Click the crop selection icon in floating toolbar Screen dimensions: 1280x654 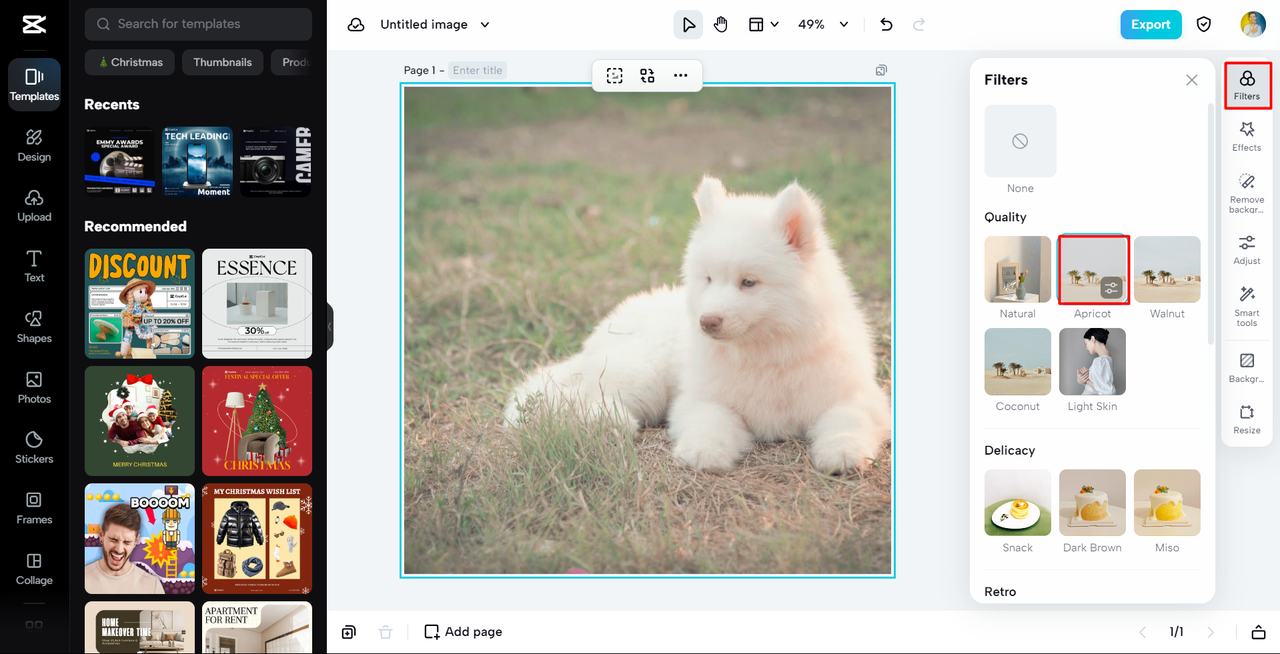pyautogui.click(x=615, y=75)
